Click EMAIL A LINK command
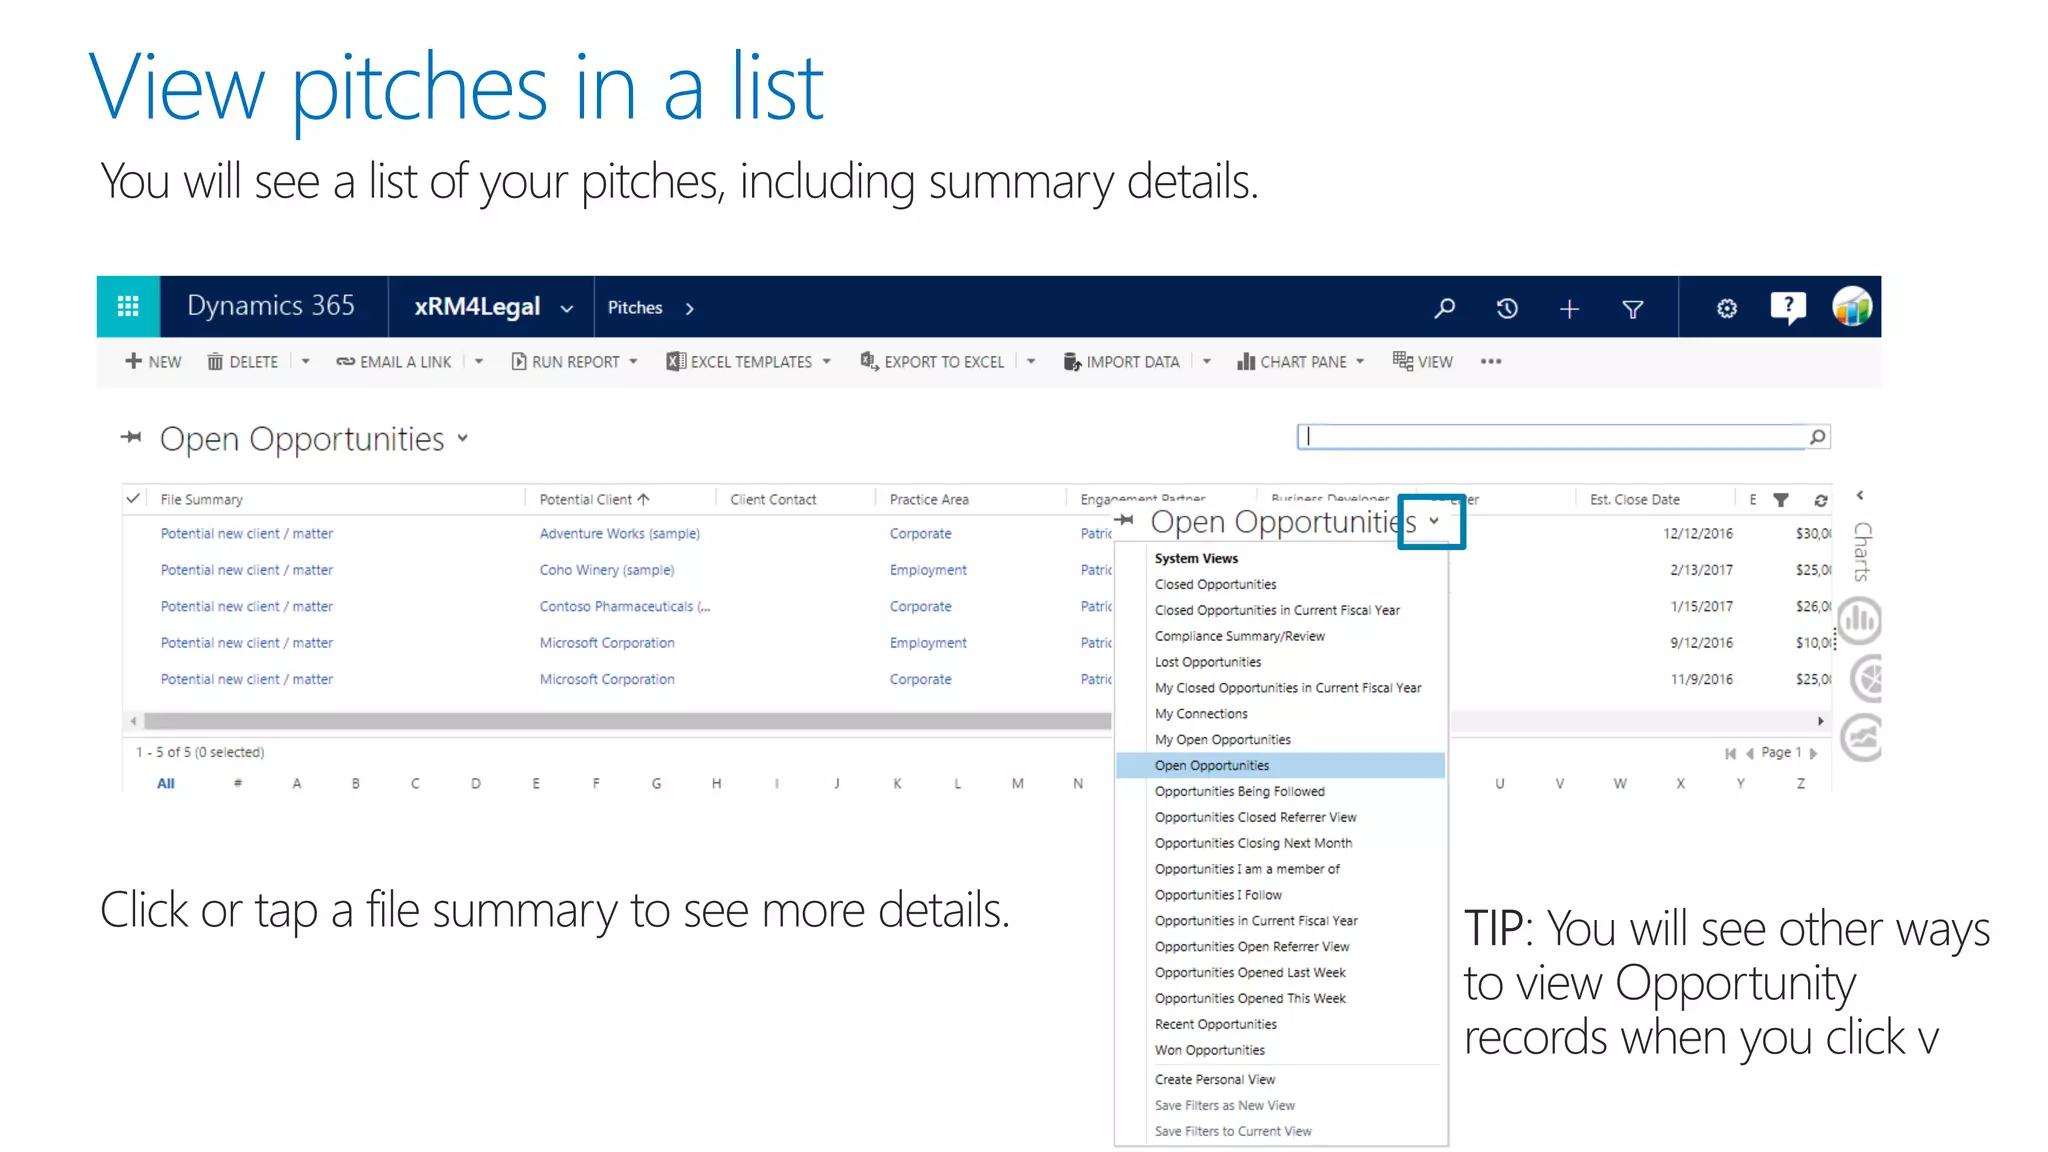 click(394, 362)
